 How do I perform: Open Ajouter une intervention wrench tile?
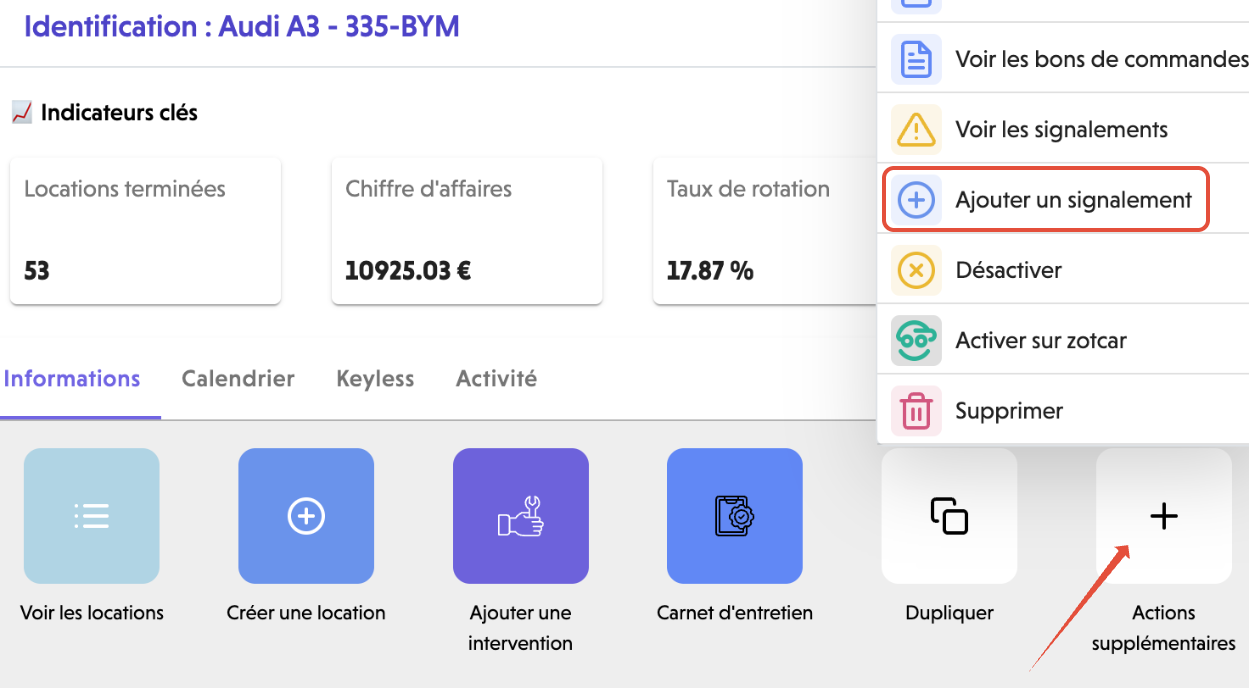(520, 515)
